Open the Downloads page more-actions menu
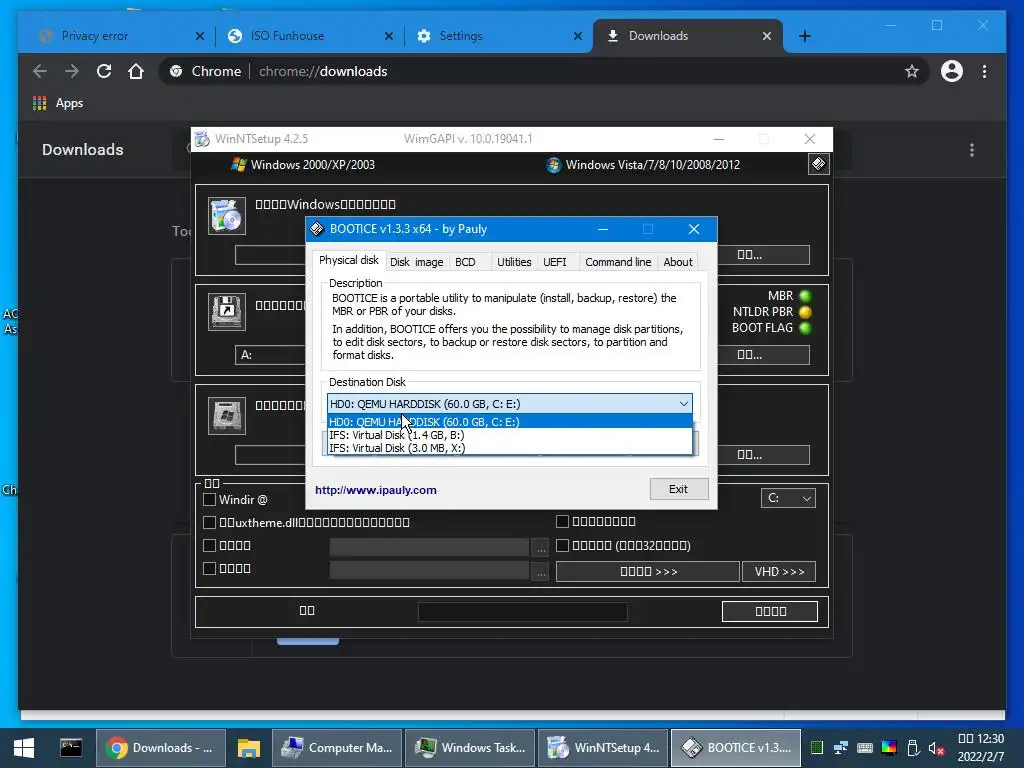The width and height of the screenshot is (1024, 768). (972, 150)
